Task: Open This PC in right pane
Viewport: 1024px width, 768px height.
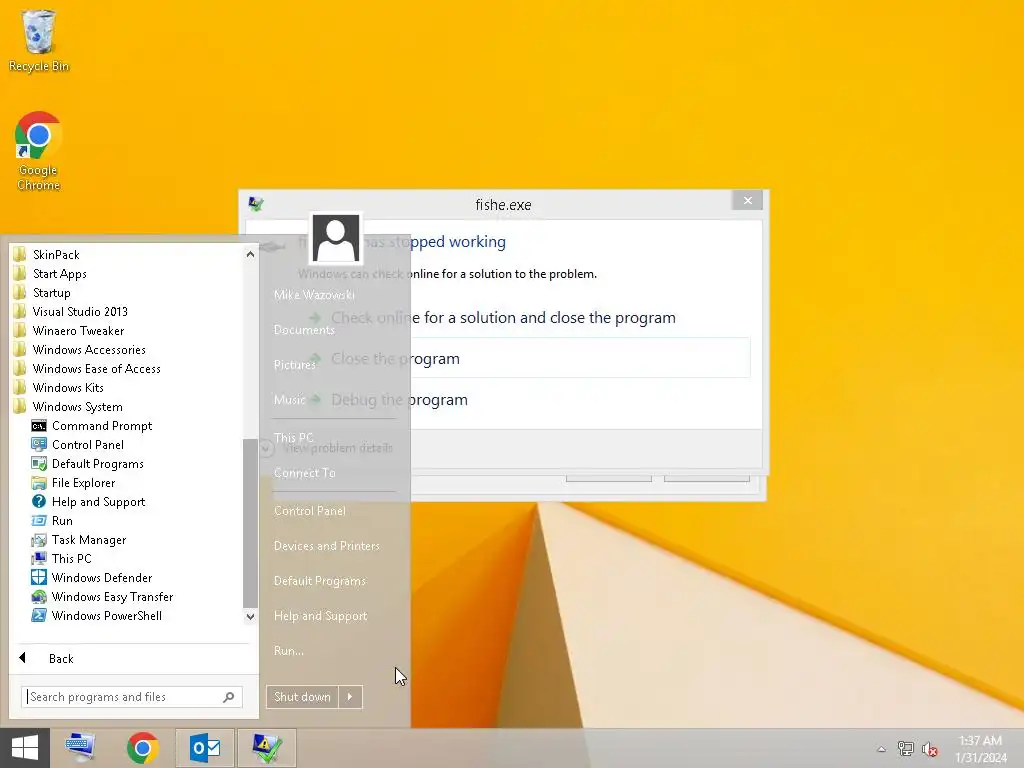Action: [x=293, y=438]
